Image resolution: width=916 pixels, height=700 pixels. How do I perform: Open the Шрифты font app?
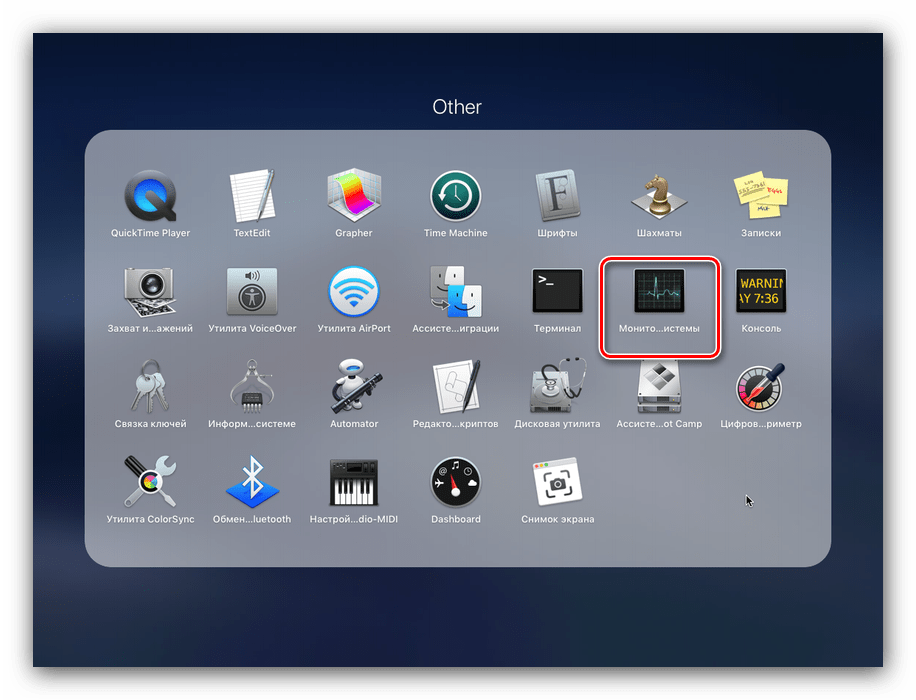[557, 196]
